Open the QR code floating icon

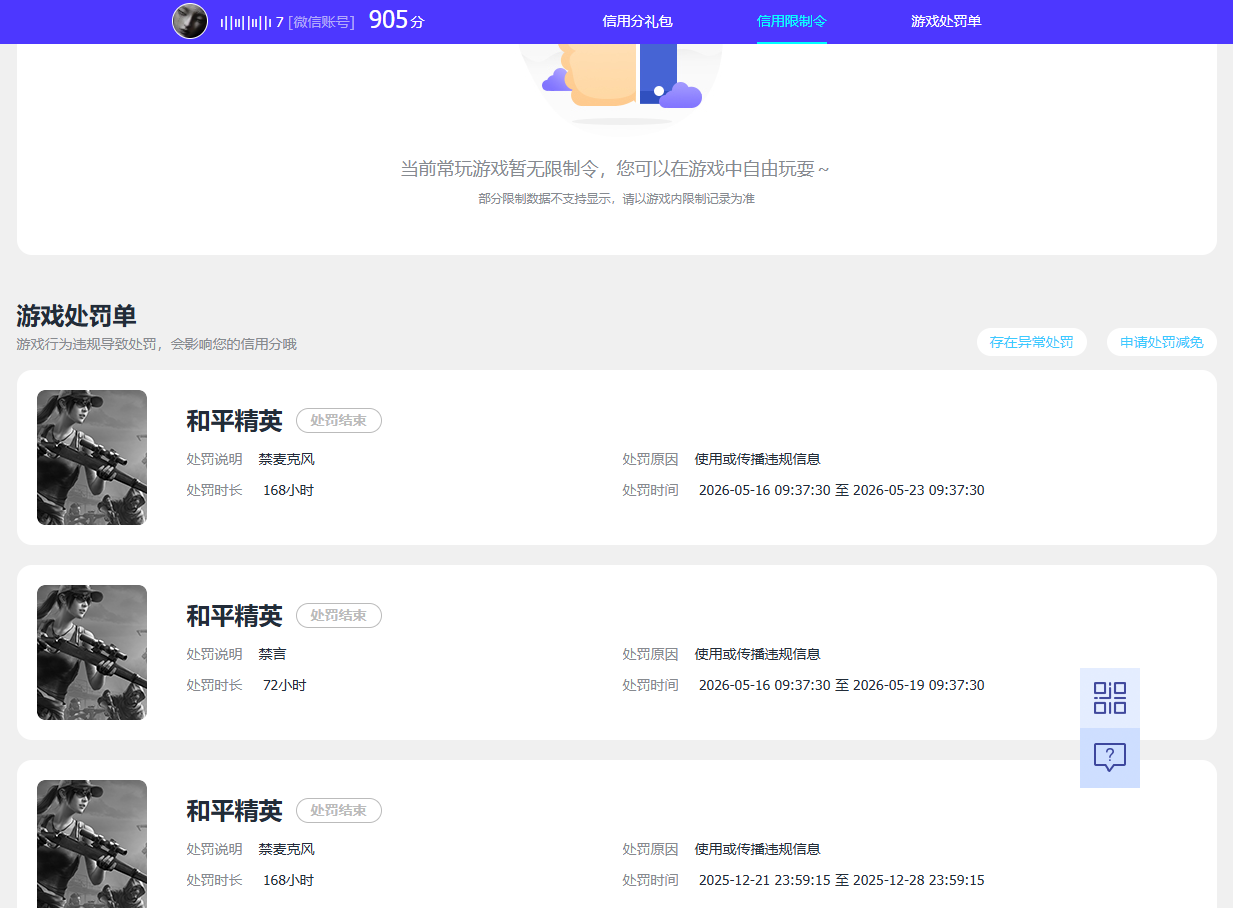point(1110,698)
